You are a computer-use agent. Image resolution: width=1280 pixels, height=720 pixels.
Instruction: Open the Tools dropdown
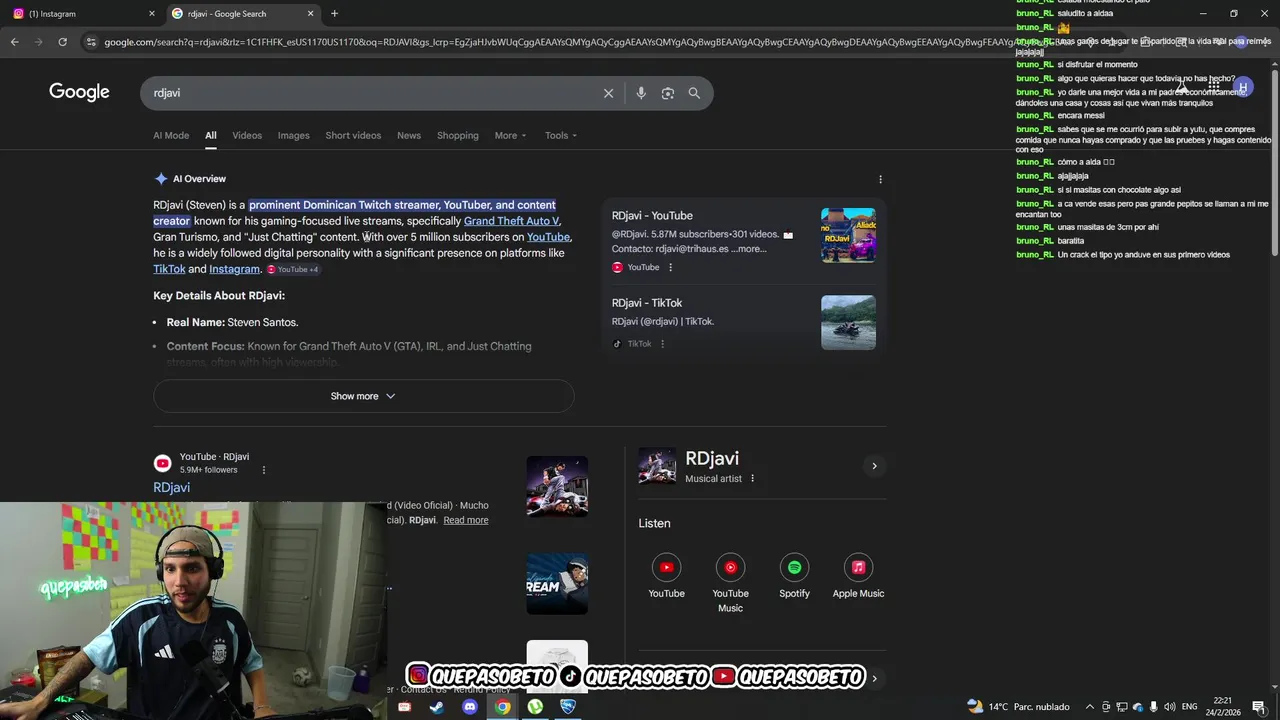tap(561, 136)
